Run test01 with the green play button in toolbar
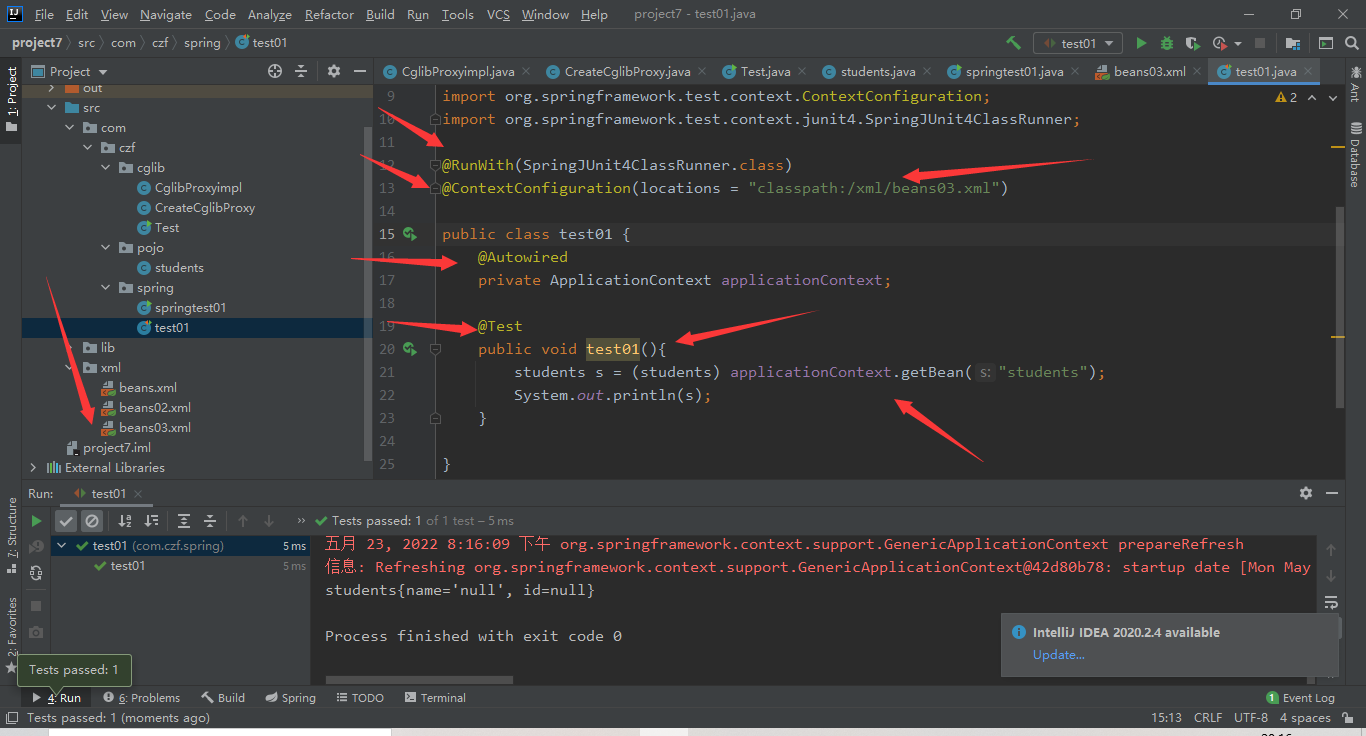Screen dimensions: 1366x736 [1141, 43]
